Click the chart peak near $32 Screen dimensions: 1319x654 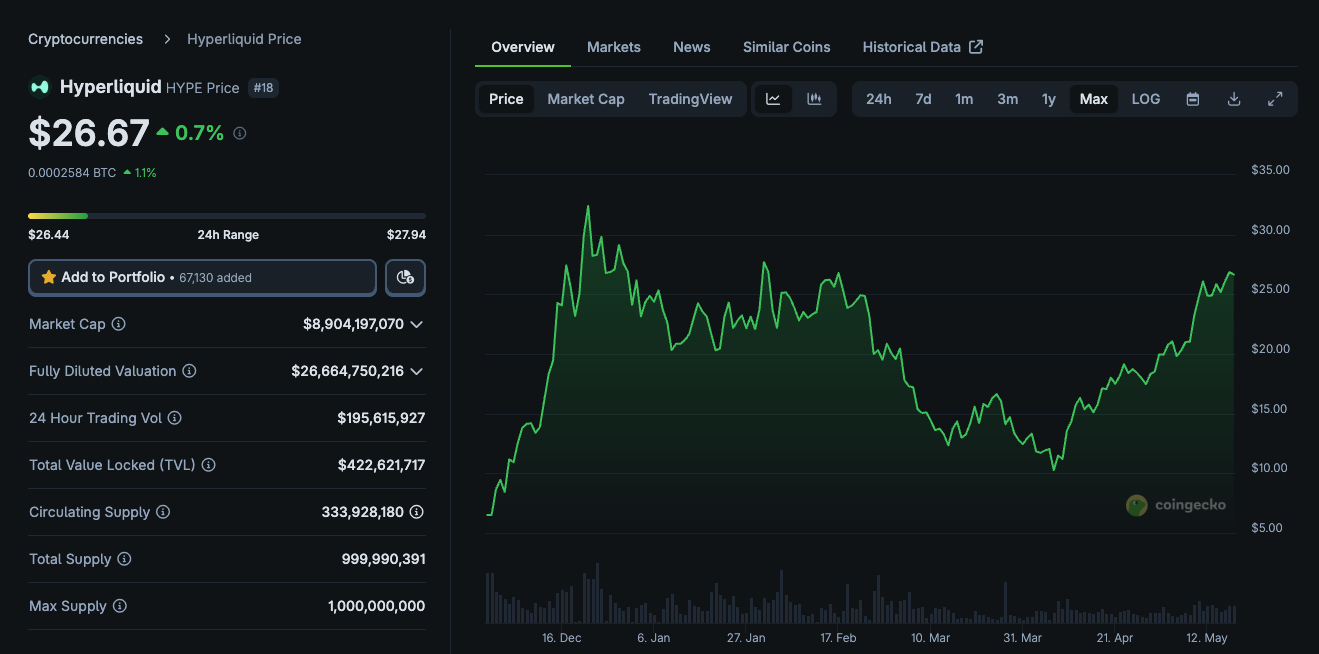pyautogui.click(x=587, y=207)
